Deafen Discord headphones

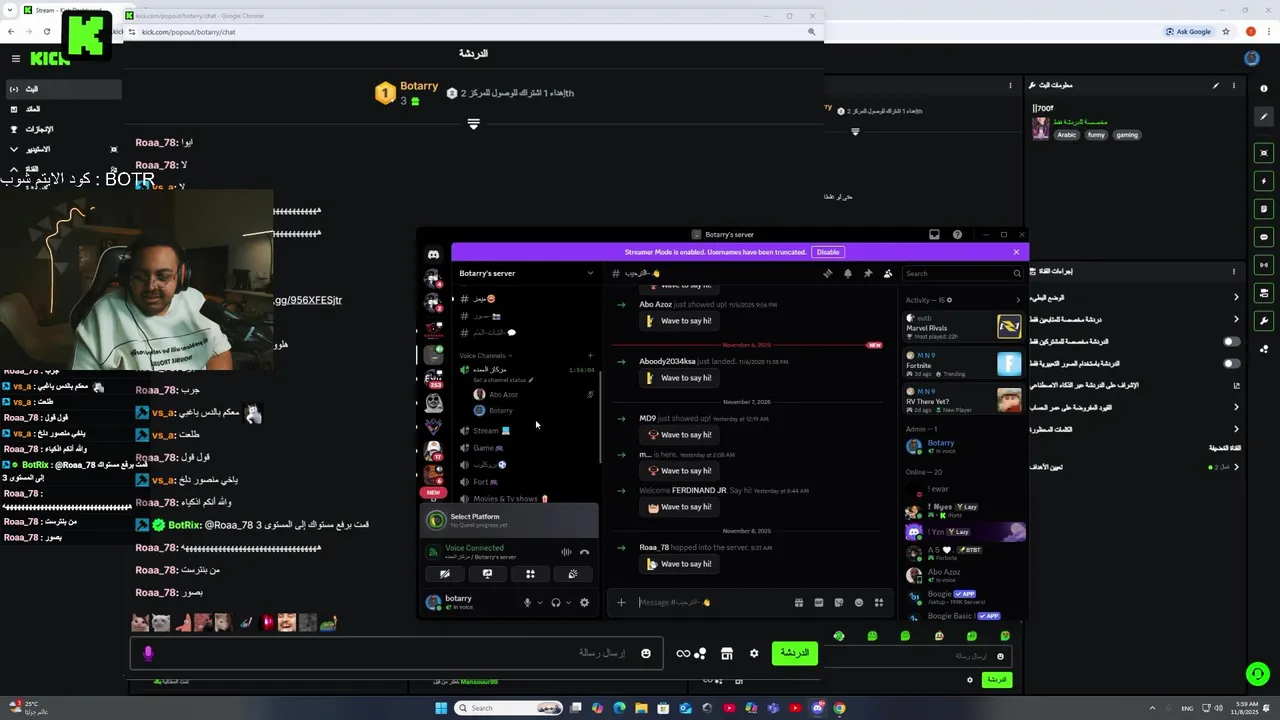[556, 602]
